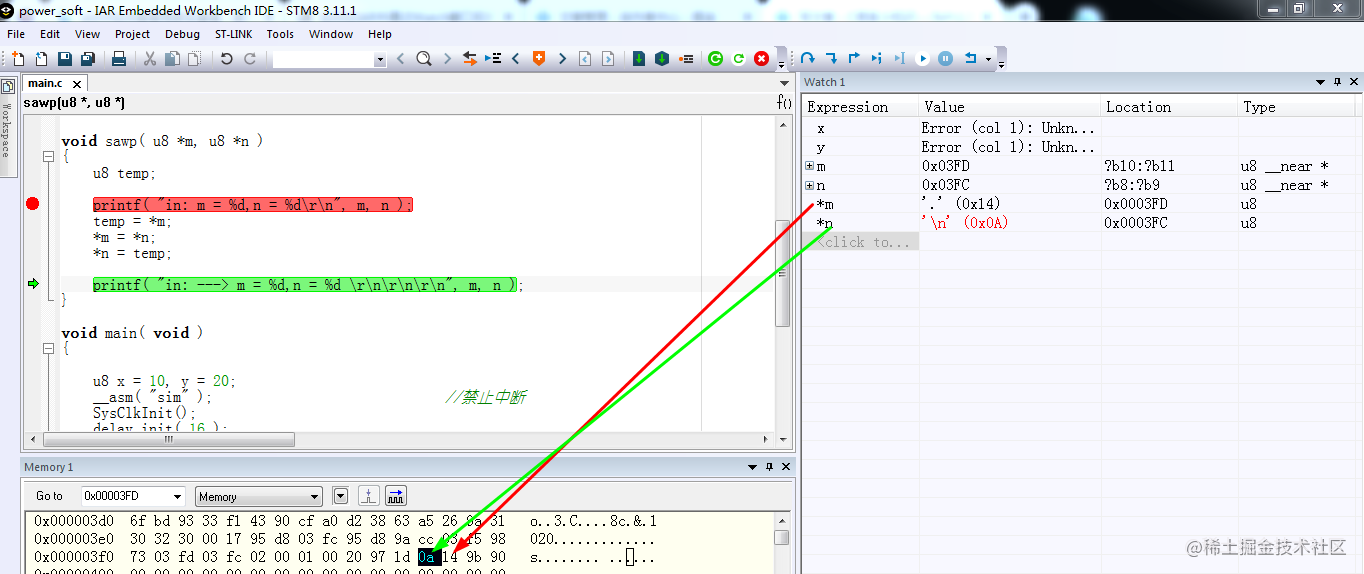Click the Step Into debug icon
Viewport: 1364px width, 574px height.
pyautogui.click(x=831, y=58)
